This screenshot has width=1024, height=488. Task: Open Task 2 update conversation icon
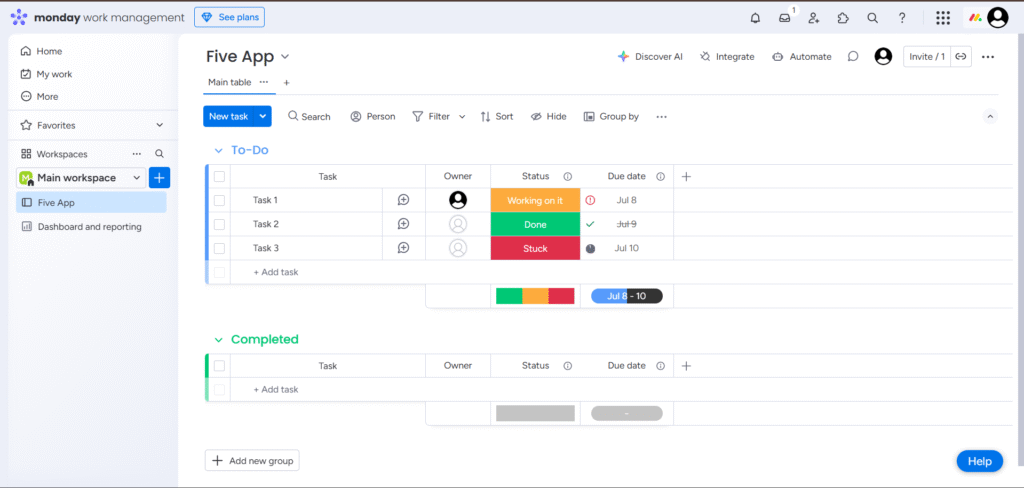tap(404, 224)
